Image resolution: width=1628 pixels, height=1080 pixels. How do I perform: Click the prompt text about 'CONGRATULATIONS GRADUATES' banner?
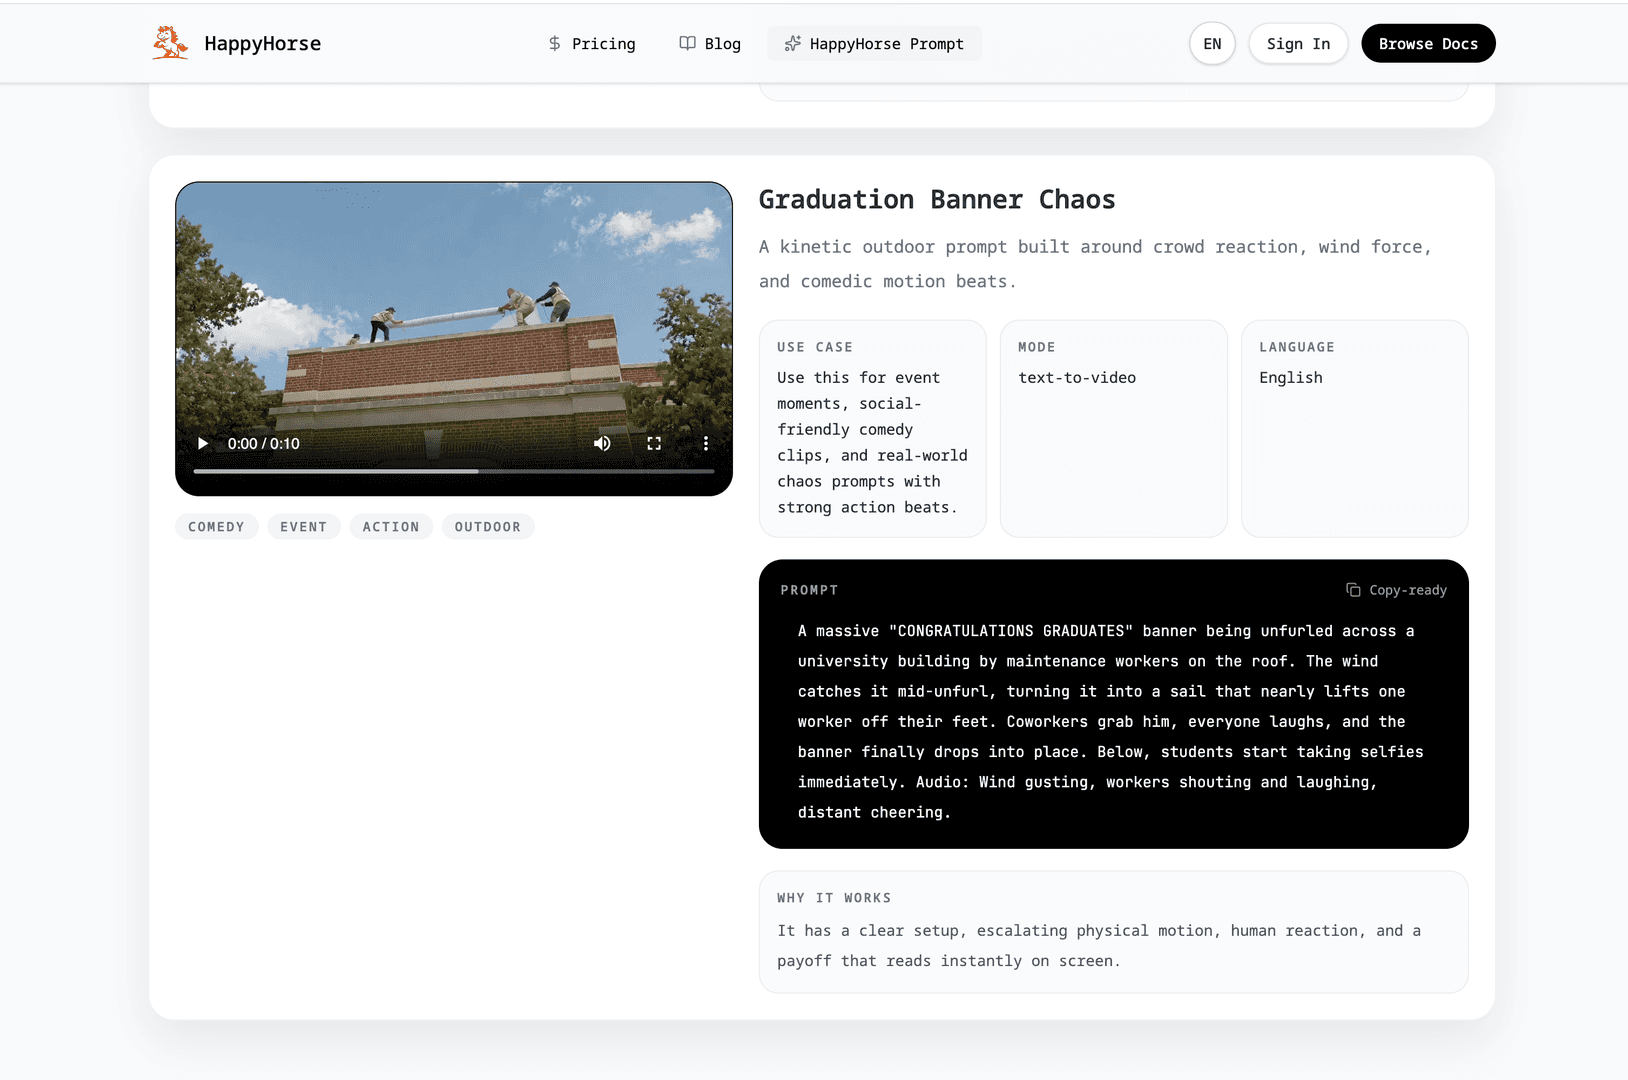1111,721
